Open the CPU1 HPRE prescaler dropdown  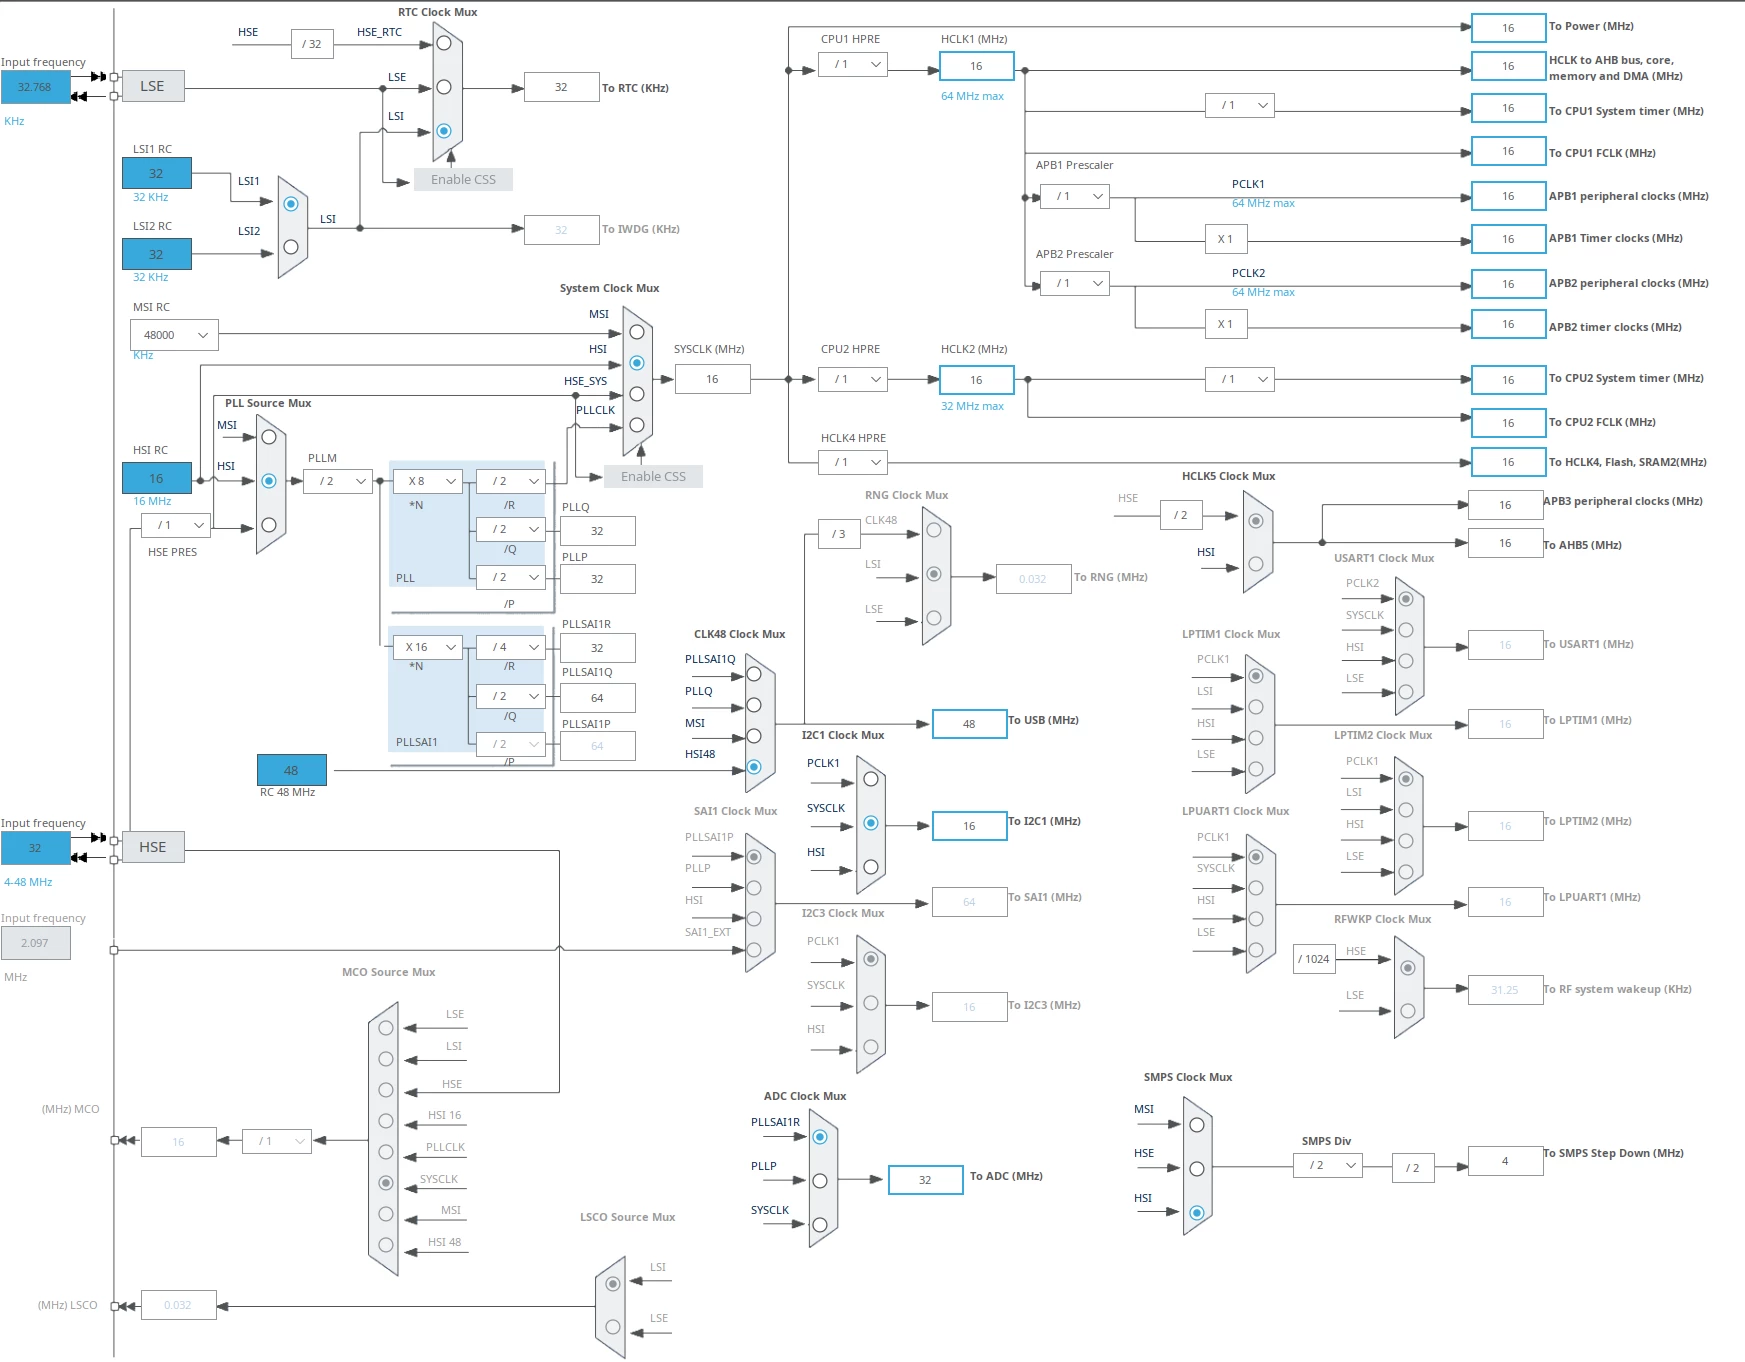pos(853,65)
